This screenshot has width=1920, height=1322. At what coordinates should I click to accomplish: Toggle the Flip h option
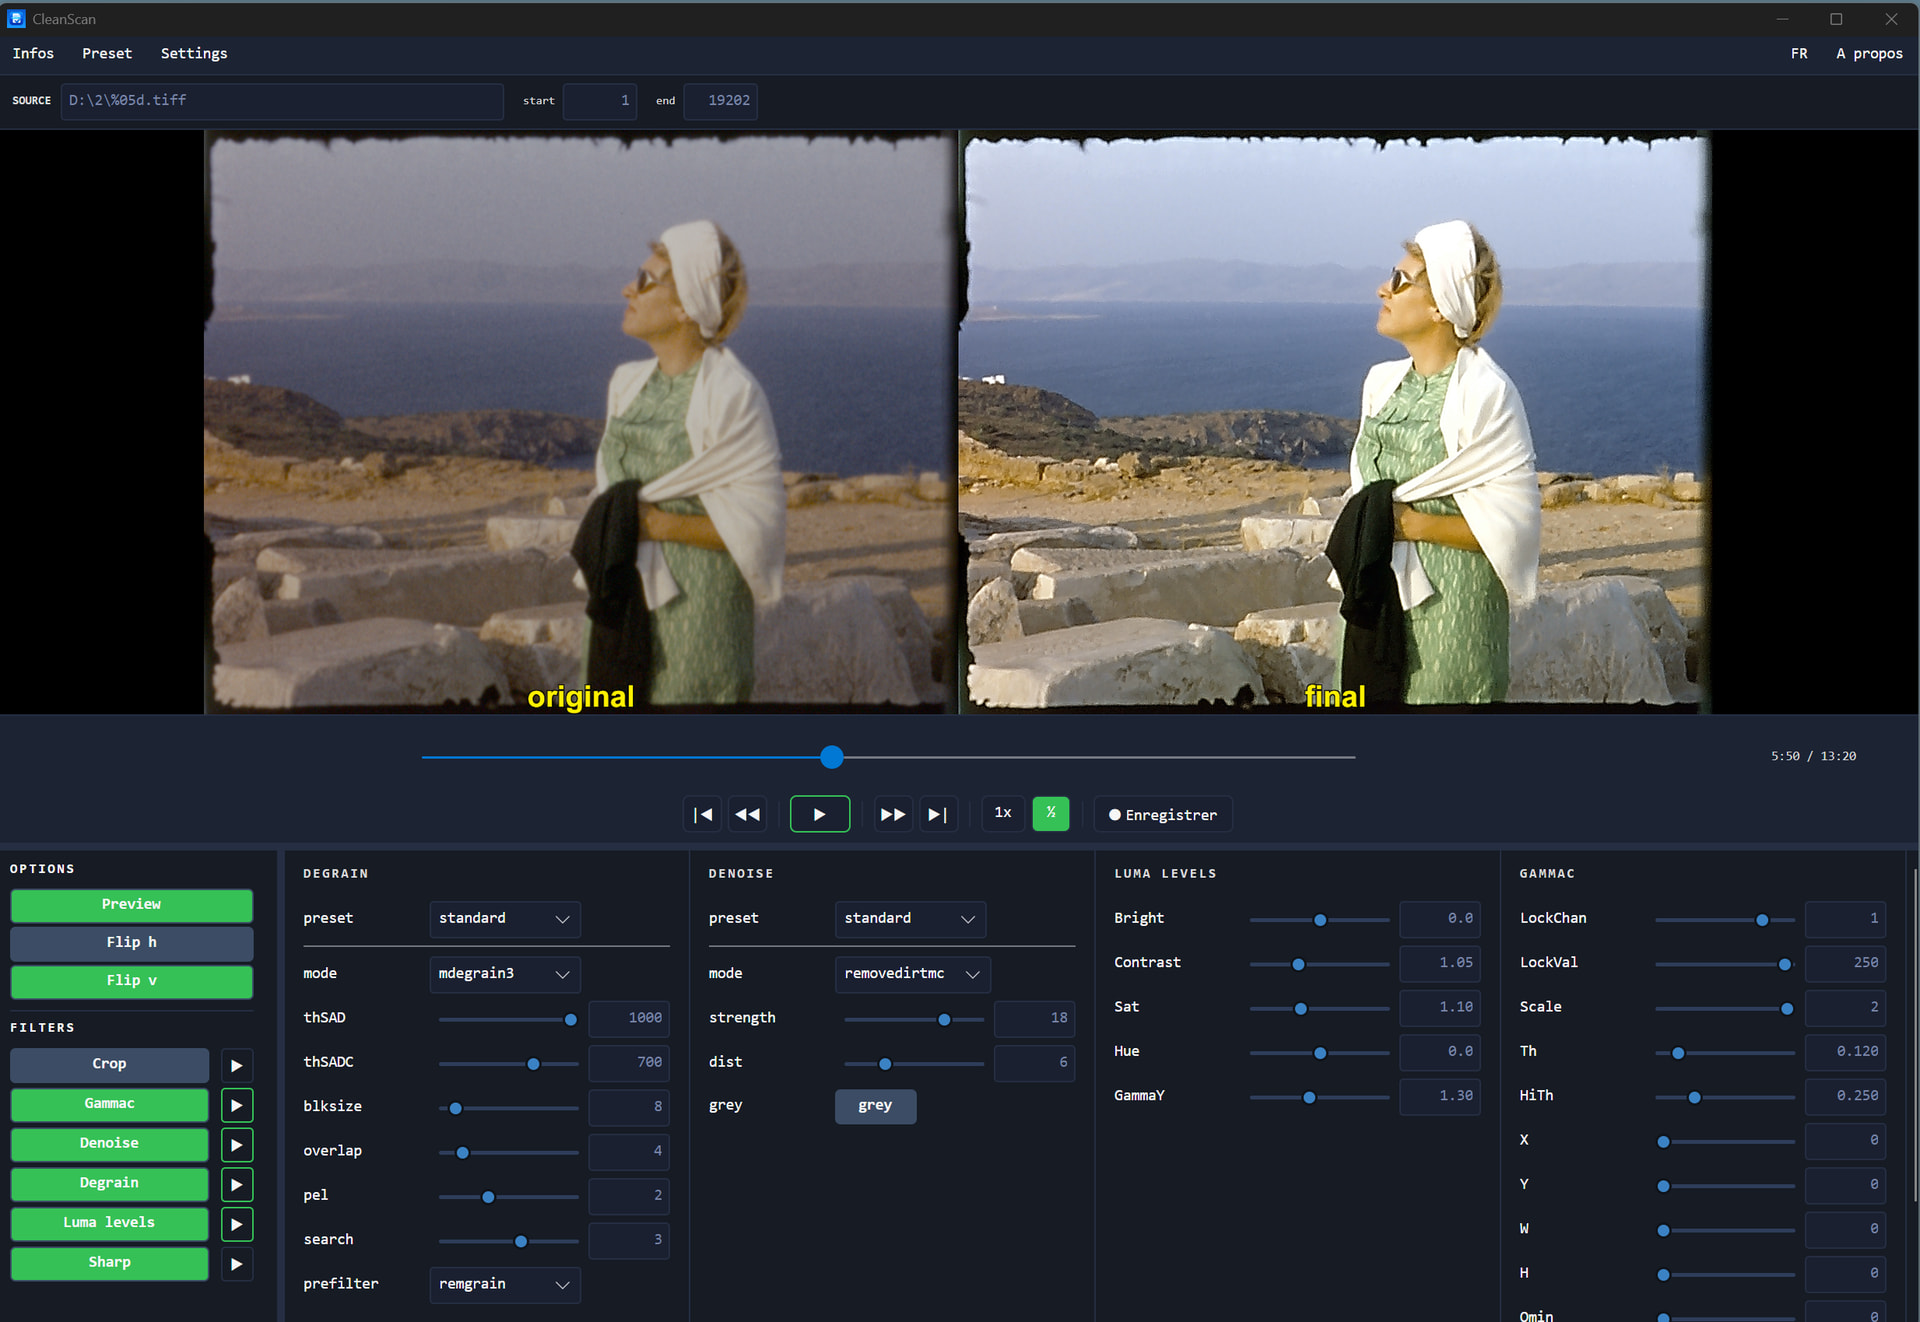(131, 942)
